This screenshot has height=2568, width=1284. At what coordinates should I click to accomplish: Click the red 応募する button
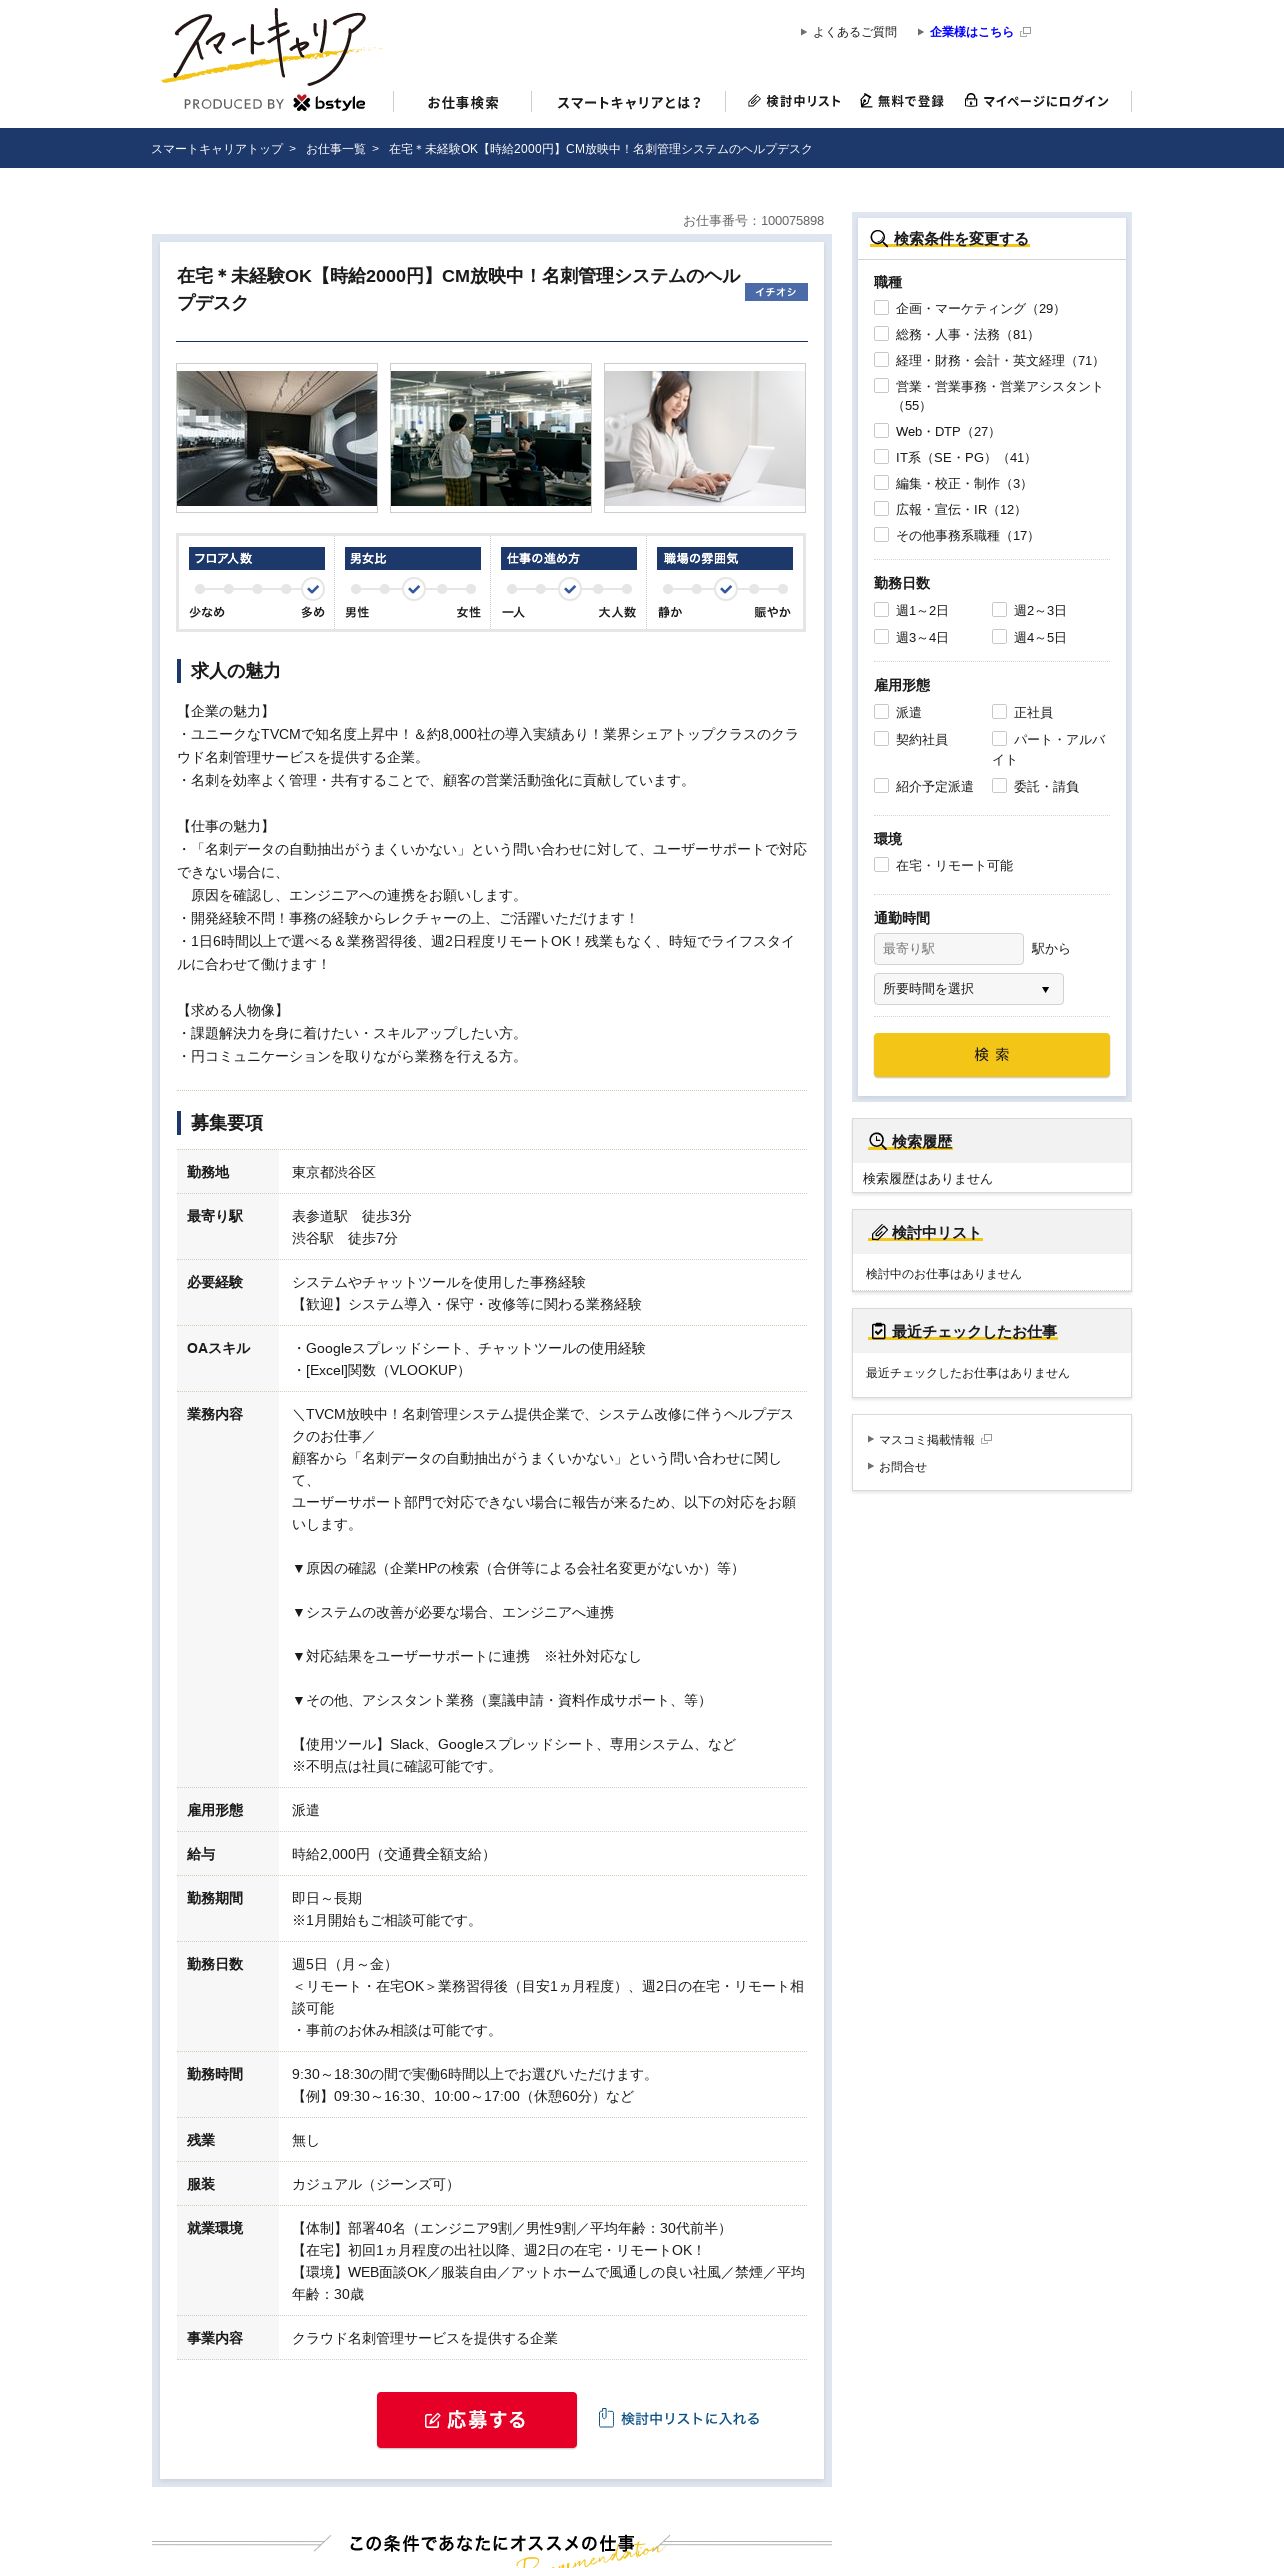click(477, 2420)
